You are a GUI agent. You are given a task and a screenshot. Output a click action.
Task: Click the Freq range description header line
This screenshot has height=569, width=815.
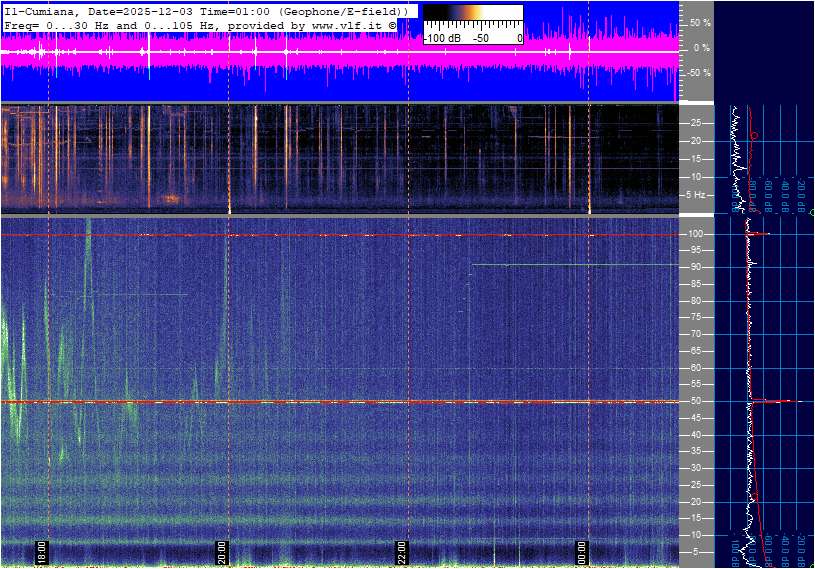200,23
